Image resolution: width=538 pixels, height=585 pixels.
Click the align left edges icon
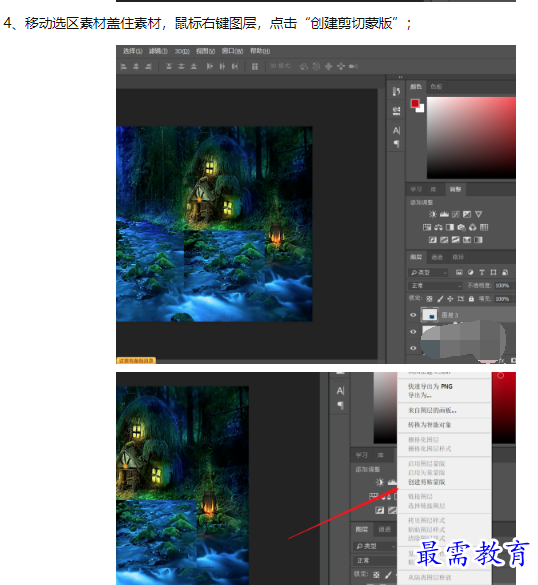(124, 66)
